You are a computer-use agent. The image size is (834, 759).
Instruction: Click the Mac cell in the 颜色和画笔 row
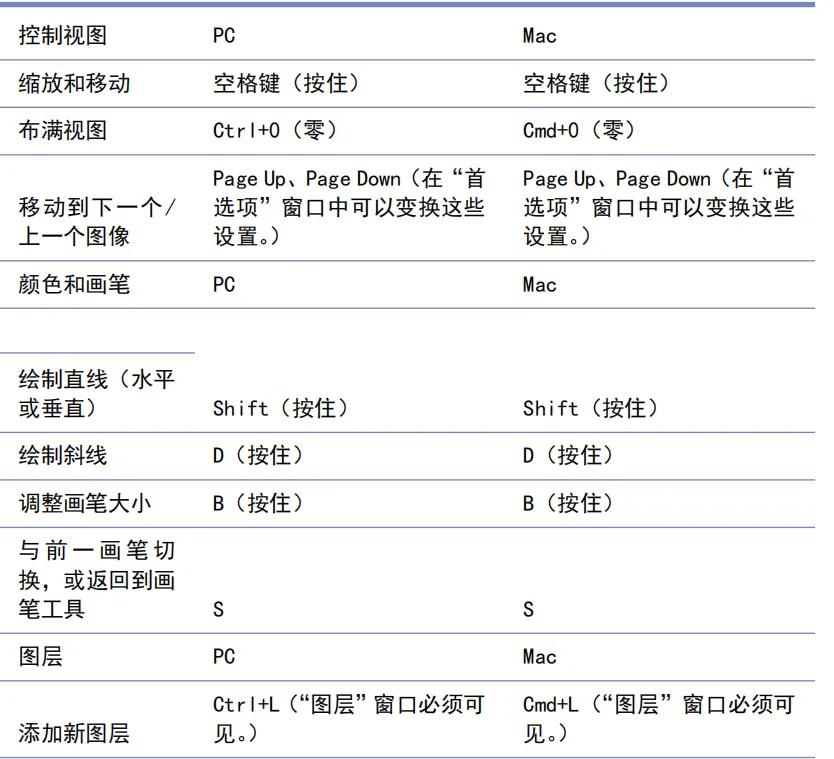tap(539, 285)
